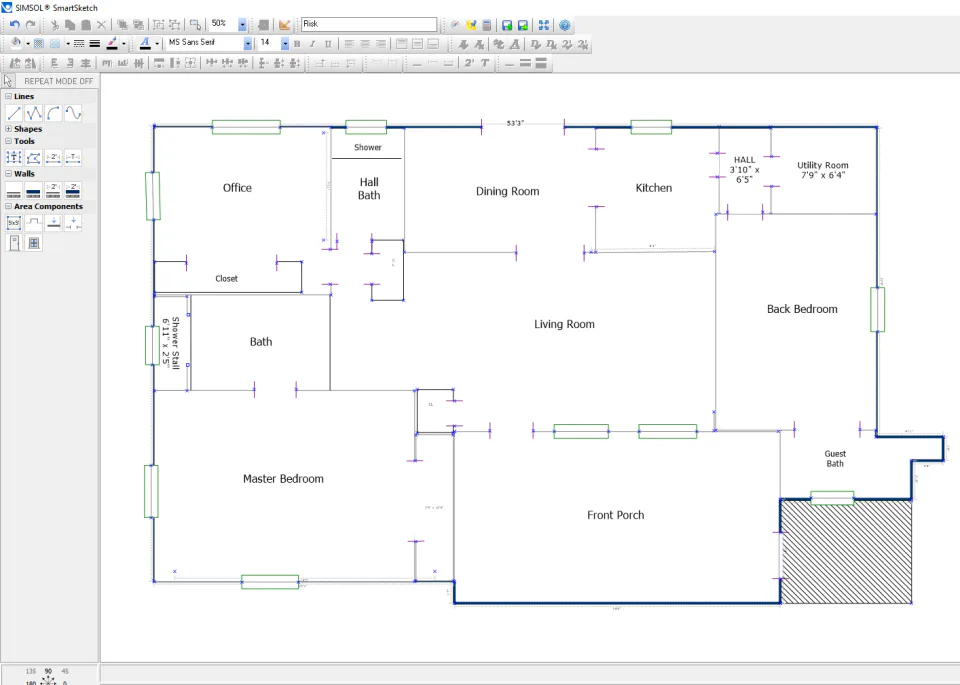Expand the Shapes section
Screen dimensions: 960x685
click(9, 129)
